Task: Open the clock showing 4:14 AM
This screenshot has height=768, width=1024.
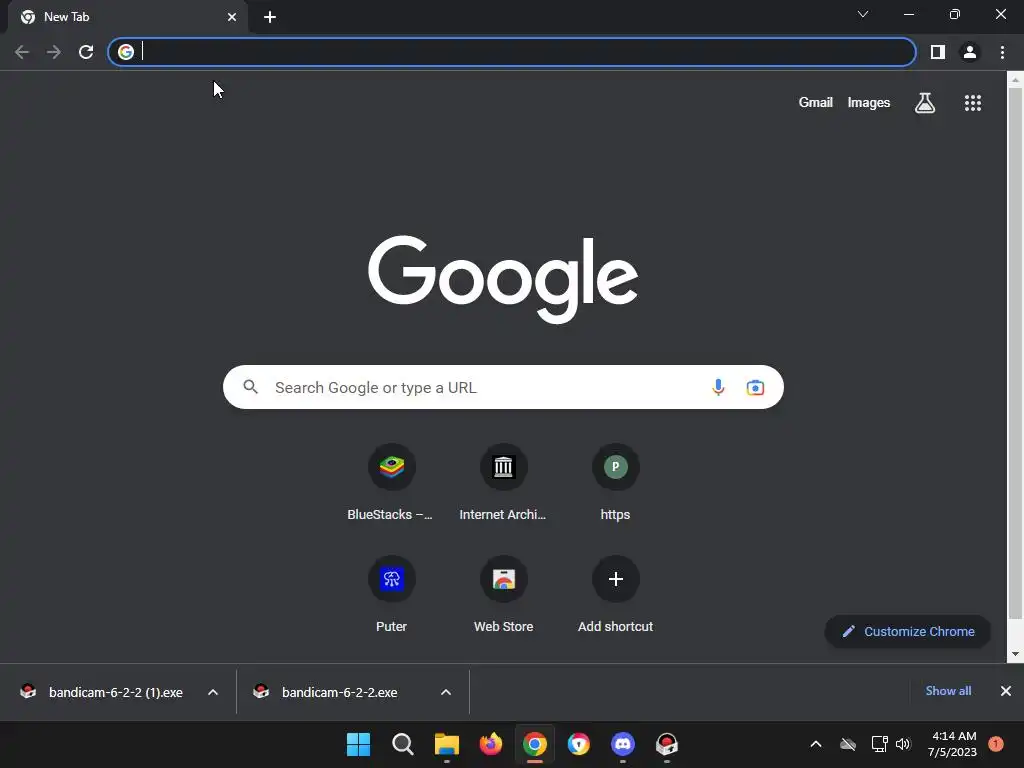Action: click(x=953, y=744)
